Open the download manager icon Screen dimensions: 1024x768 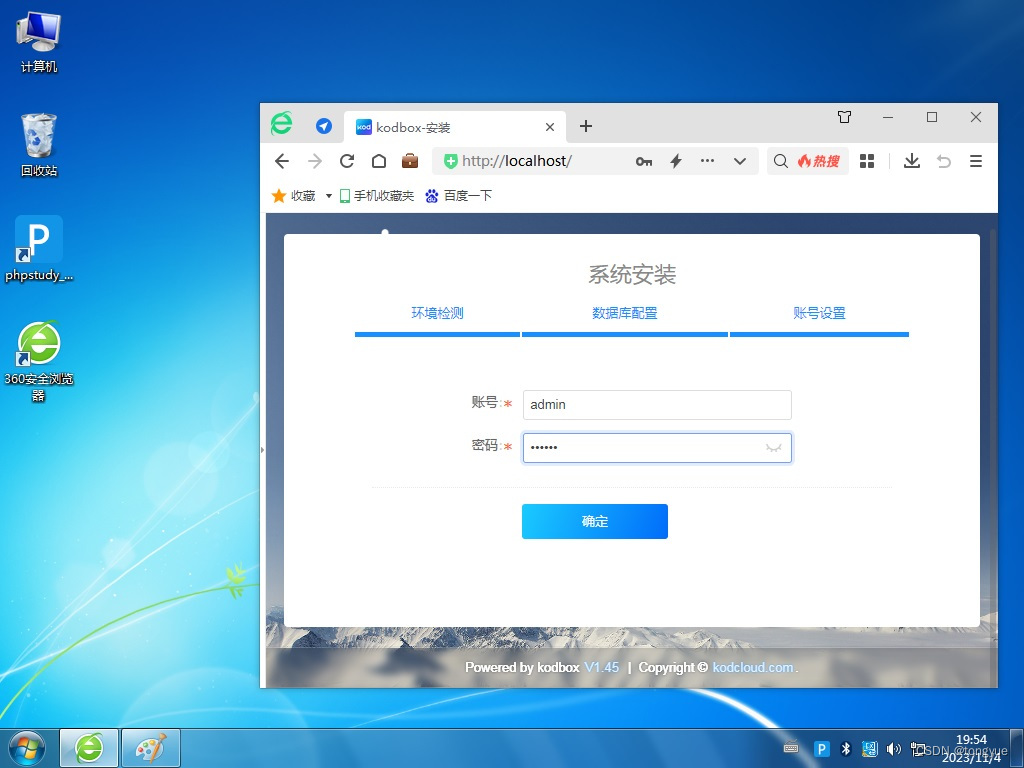(x=911, y=161)
